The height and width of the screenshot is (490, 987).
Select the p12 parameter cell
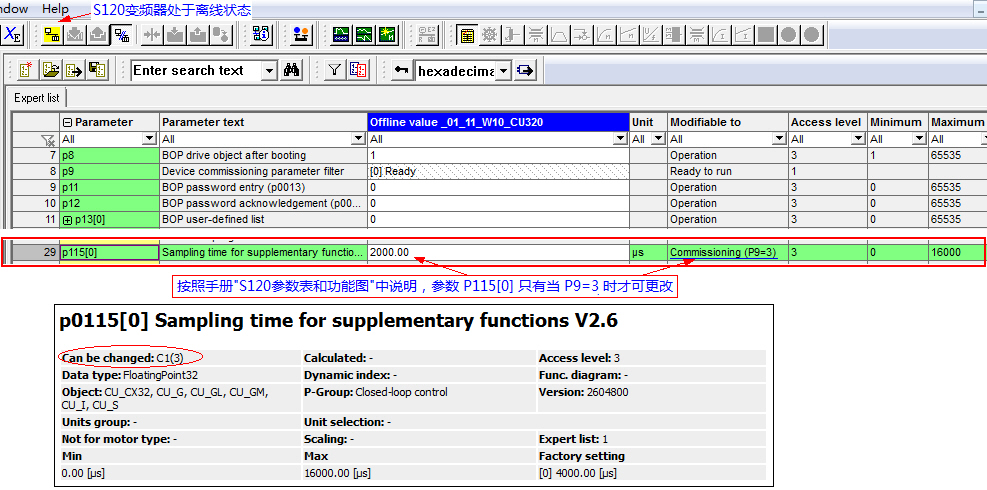coord(110,203)
